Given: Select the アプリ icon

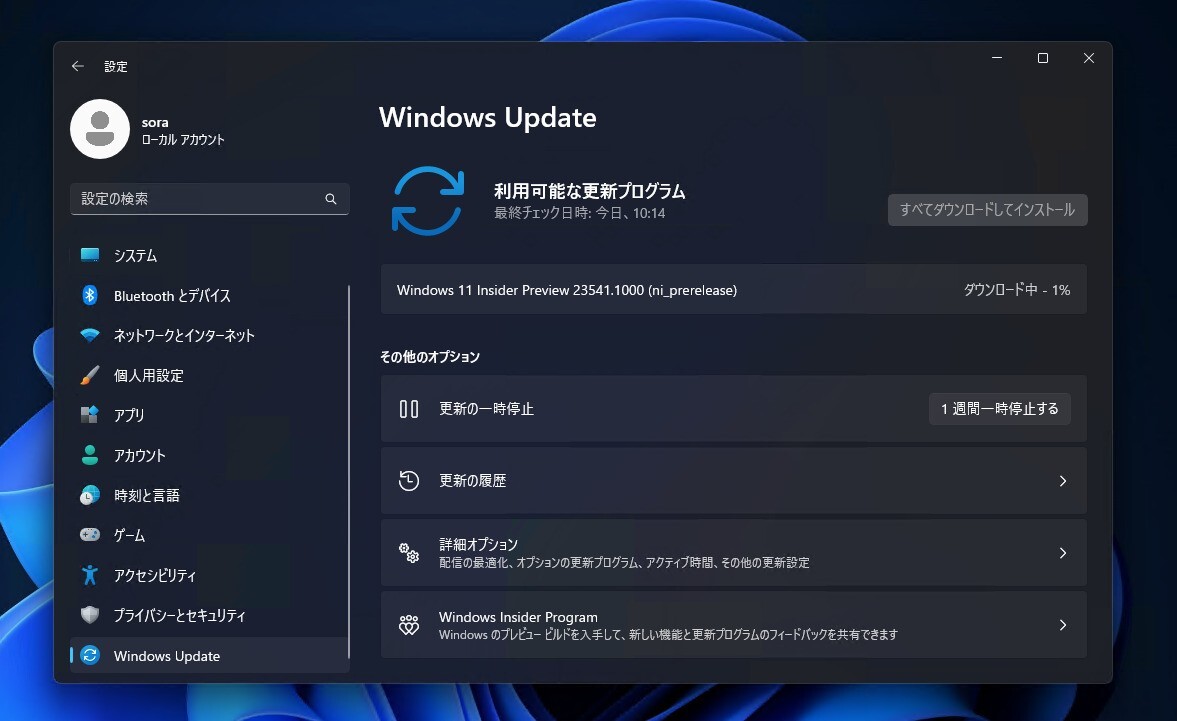Looking at the screenshot, I should pos(88,415).
